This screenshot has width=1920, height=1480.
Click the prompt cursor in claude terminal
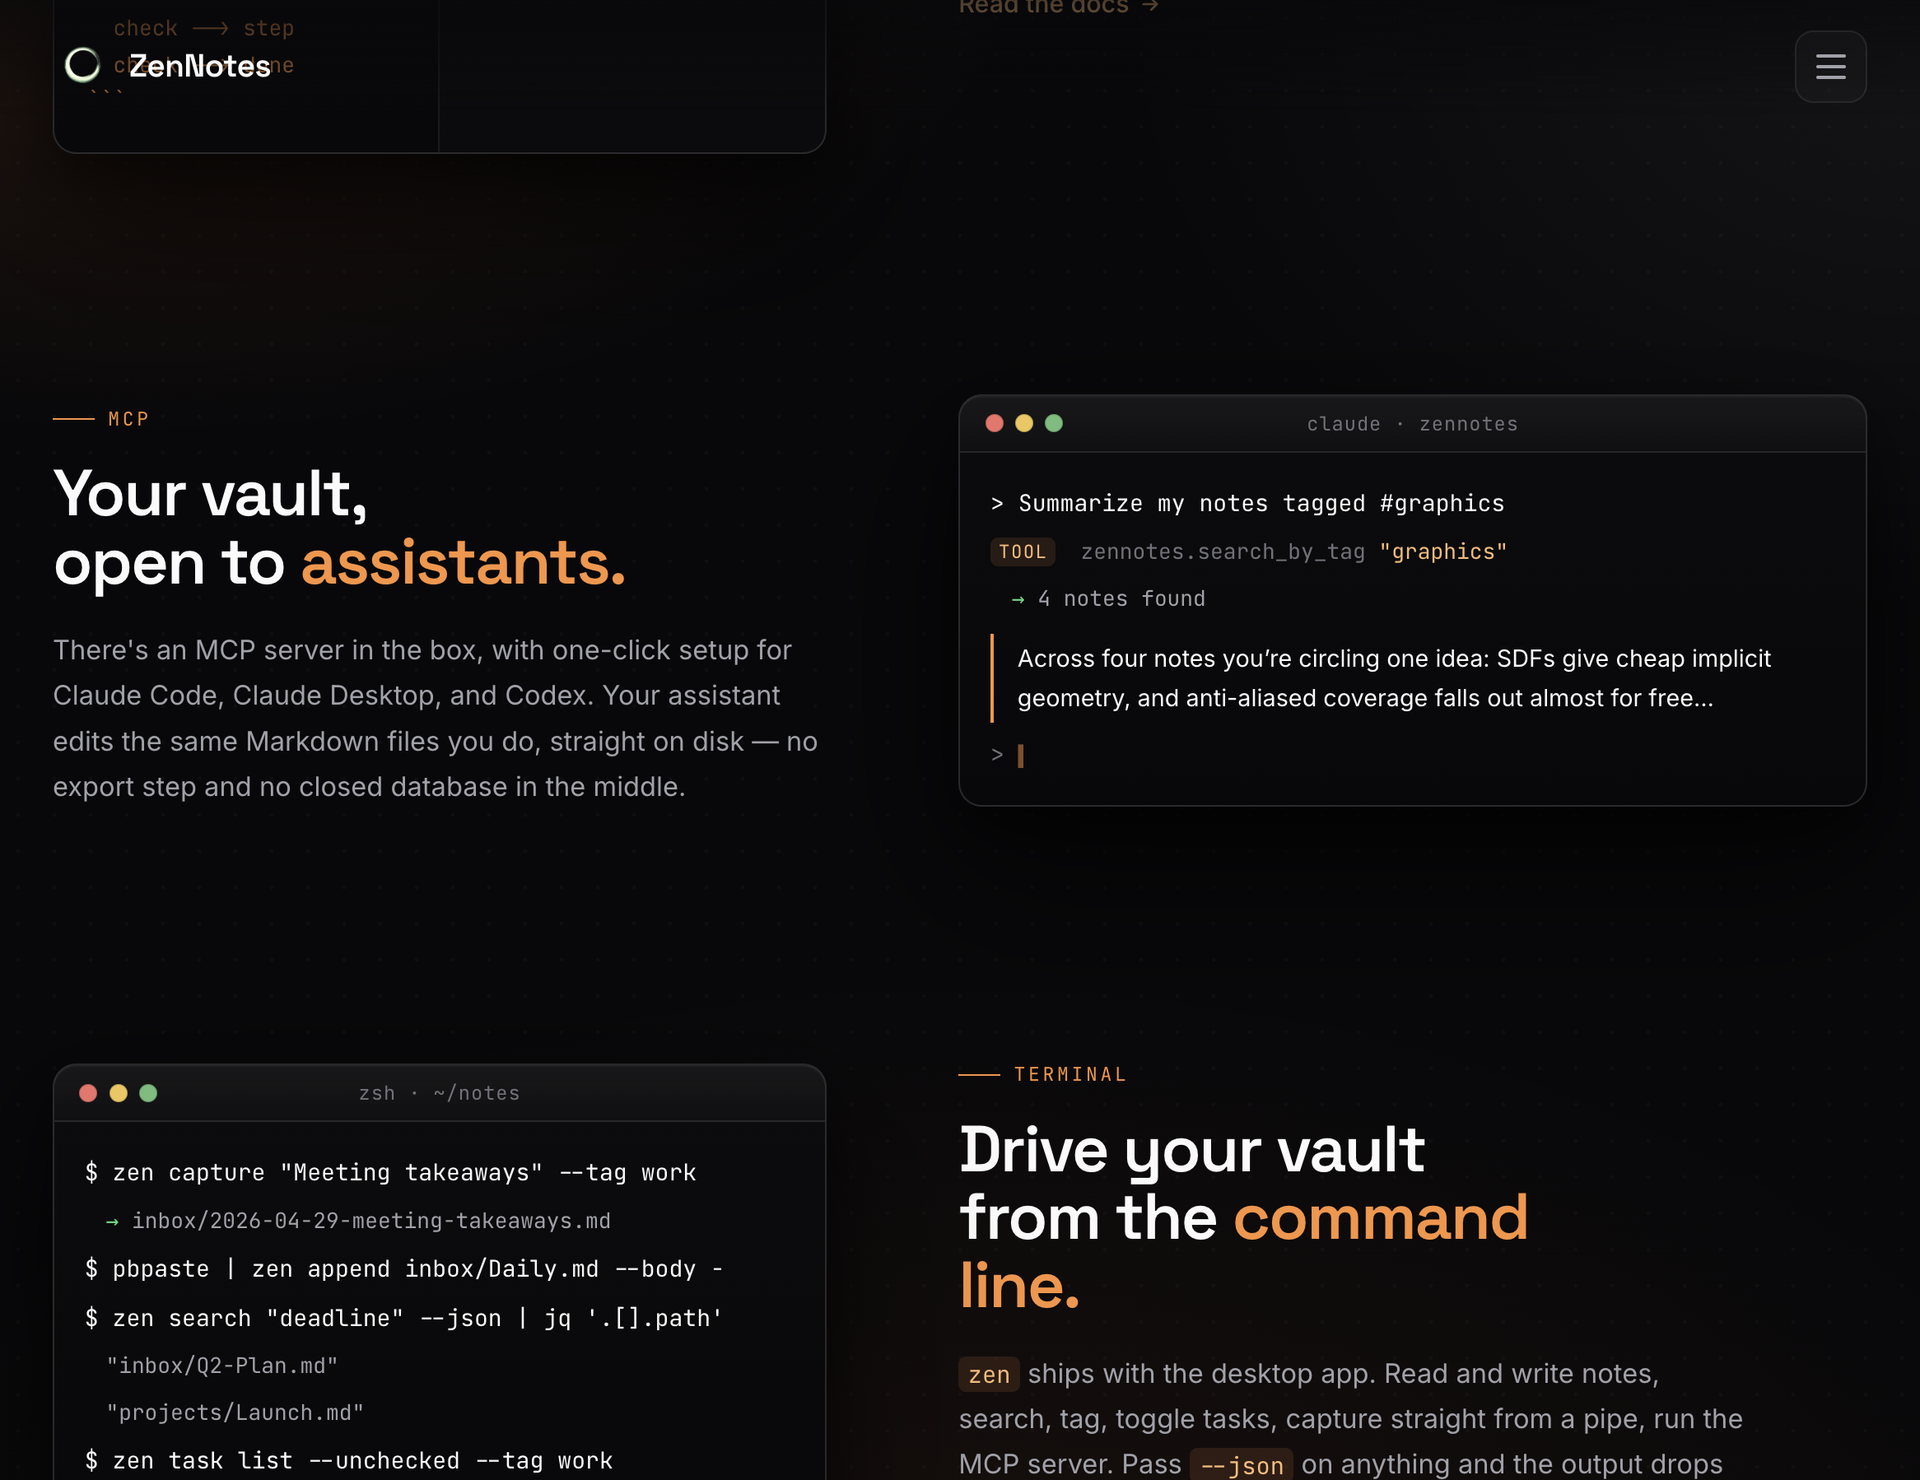coord(1020,756)
